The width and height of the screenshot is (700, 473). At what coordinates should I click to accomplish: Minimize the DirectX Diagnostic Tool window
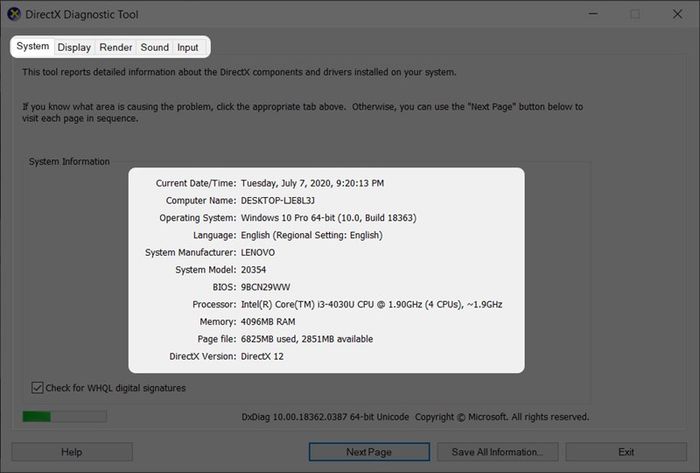pos(593,14)
